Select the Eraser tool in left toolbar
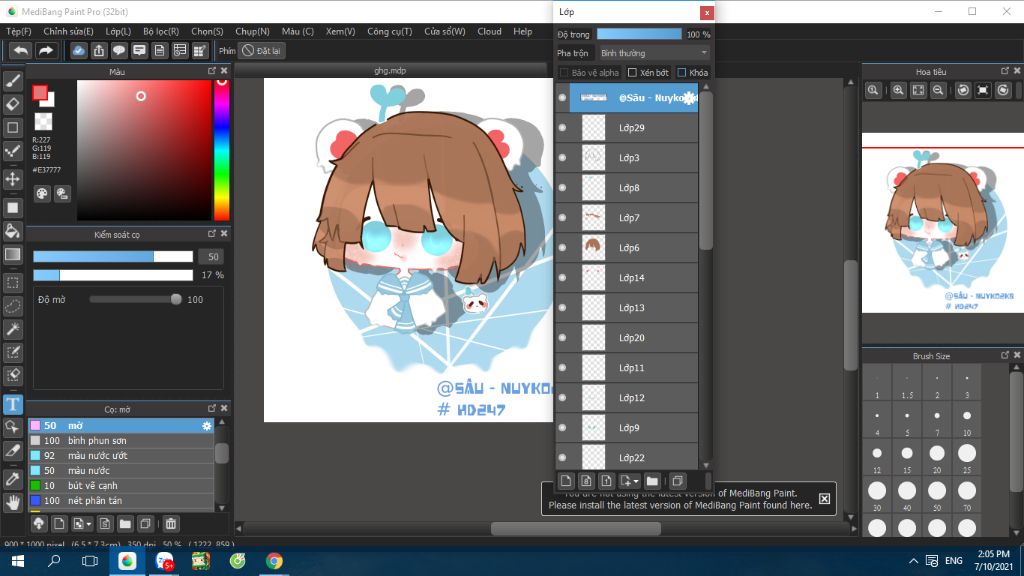The height and width of the screenshot is (576, 1024). [x=12, y=104]
